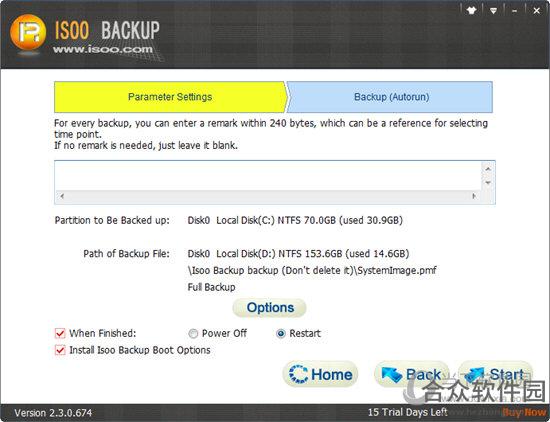Image resolution: width=550 pixels, height=422 pixels.
Task: Click the Disk0 Local Disk(C:) partition text
Action: [295, 220]
